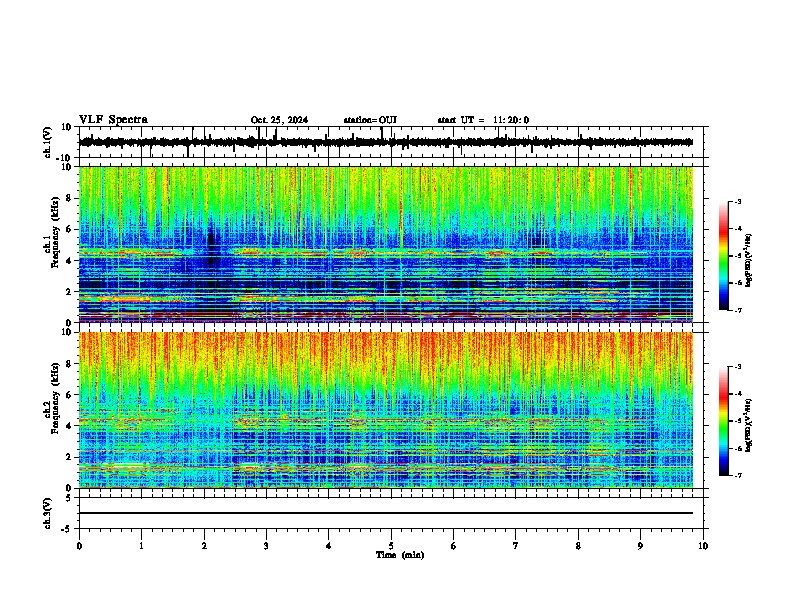
Task: Click the "-3" tick on ch.2 color bar
Action: [737, 367]
